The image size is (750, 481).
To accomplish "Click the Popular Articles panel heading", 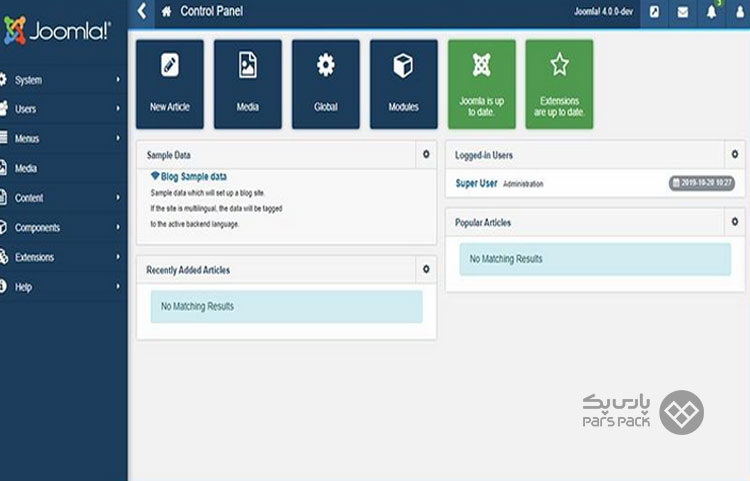I will click(483, 222).
